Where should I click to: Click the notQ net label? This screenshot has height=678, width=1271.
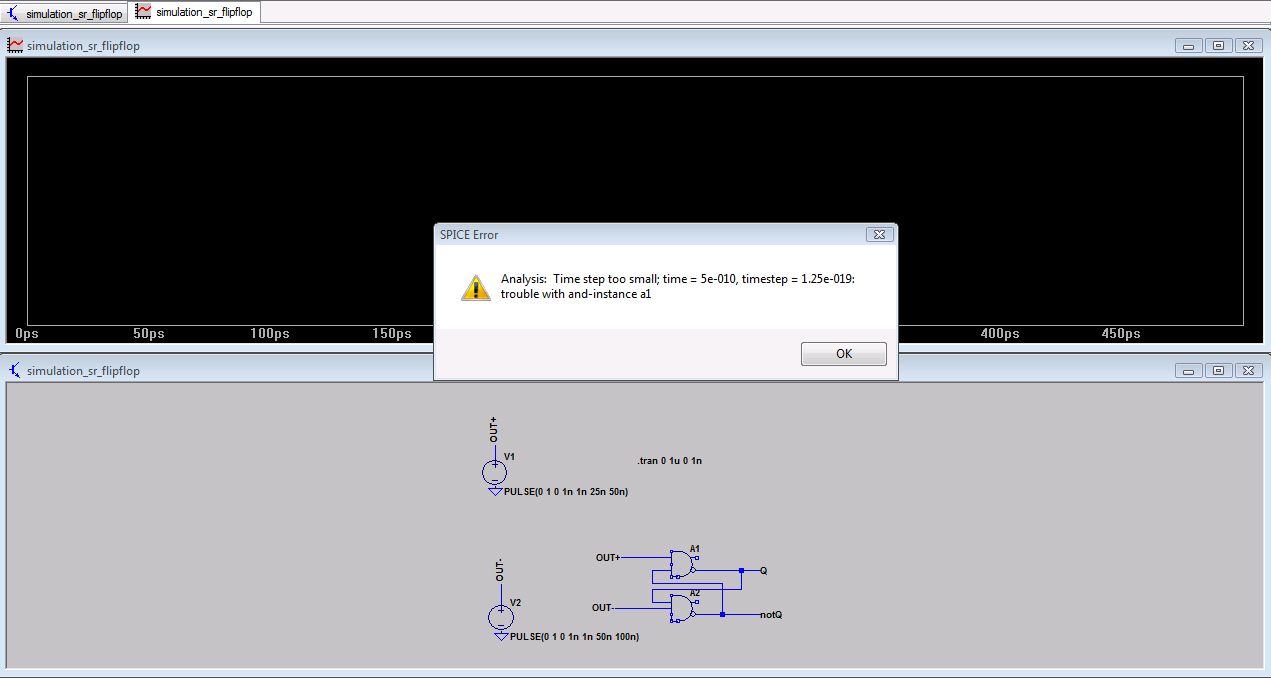[x=771, y=614]
